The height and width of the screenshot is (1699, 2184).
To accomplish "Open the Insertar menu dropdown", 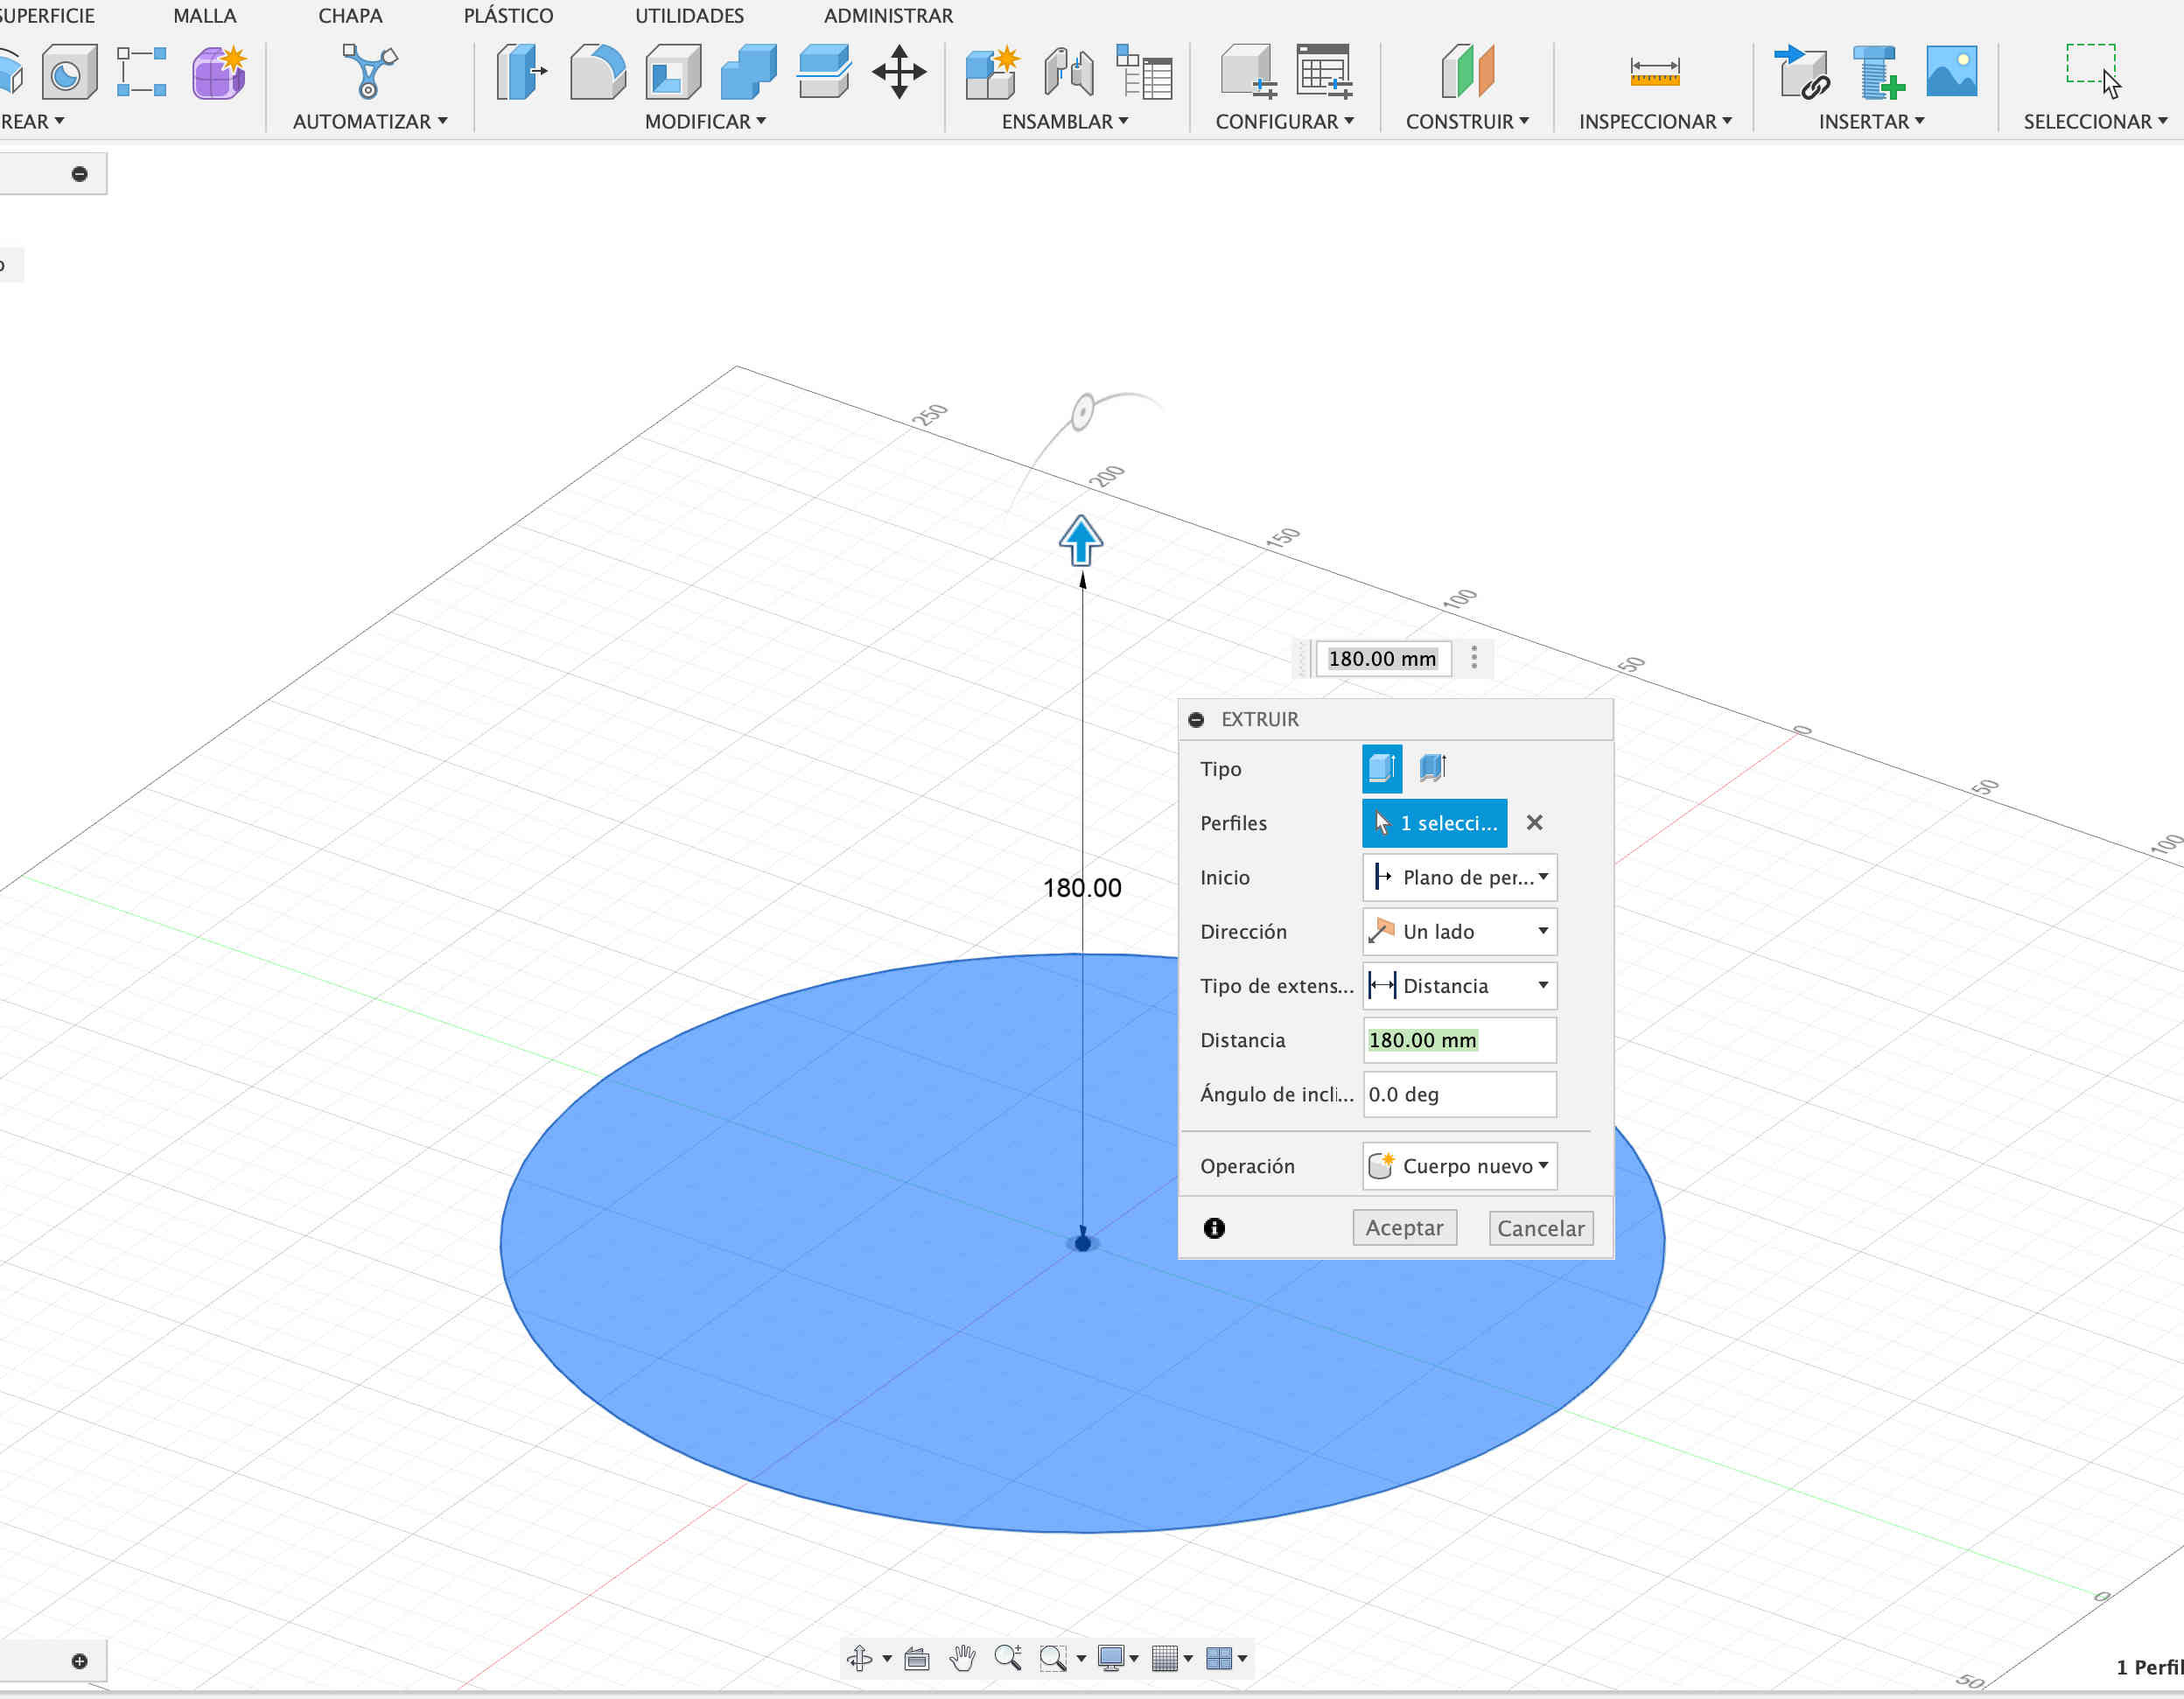I will point(1871,121).
